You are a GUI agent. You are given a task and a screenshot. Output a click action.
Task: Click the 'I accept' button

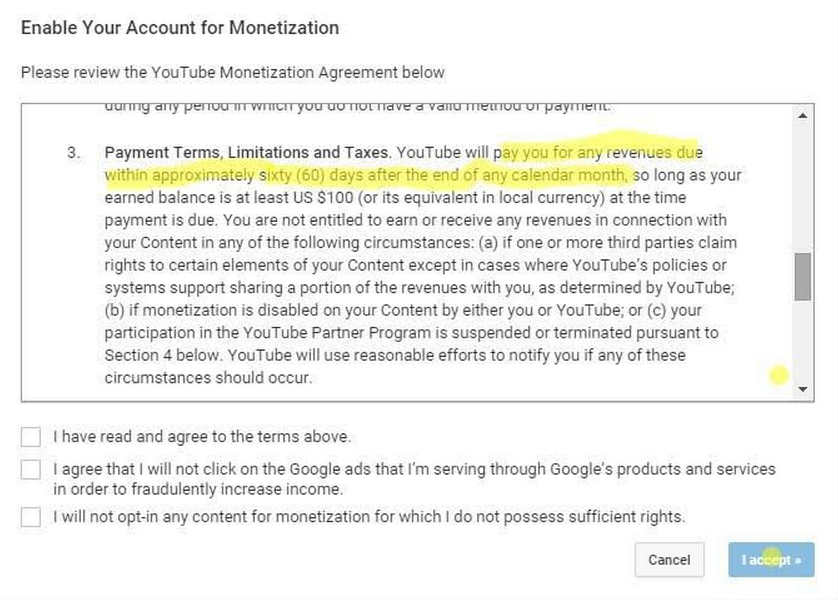pos(771,560)
